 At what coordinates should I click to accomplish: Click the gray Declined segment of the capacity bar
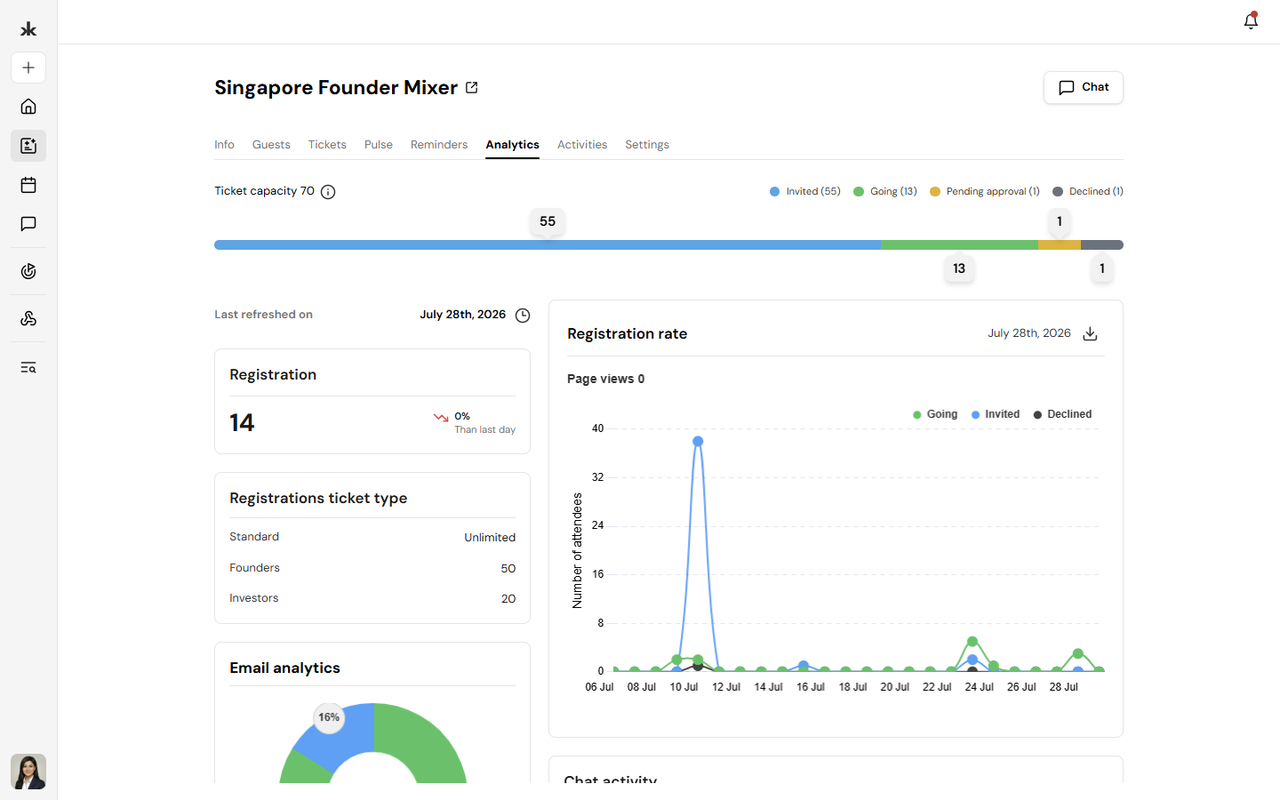[x=1102, y=245]
